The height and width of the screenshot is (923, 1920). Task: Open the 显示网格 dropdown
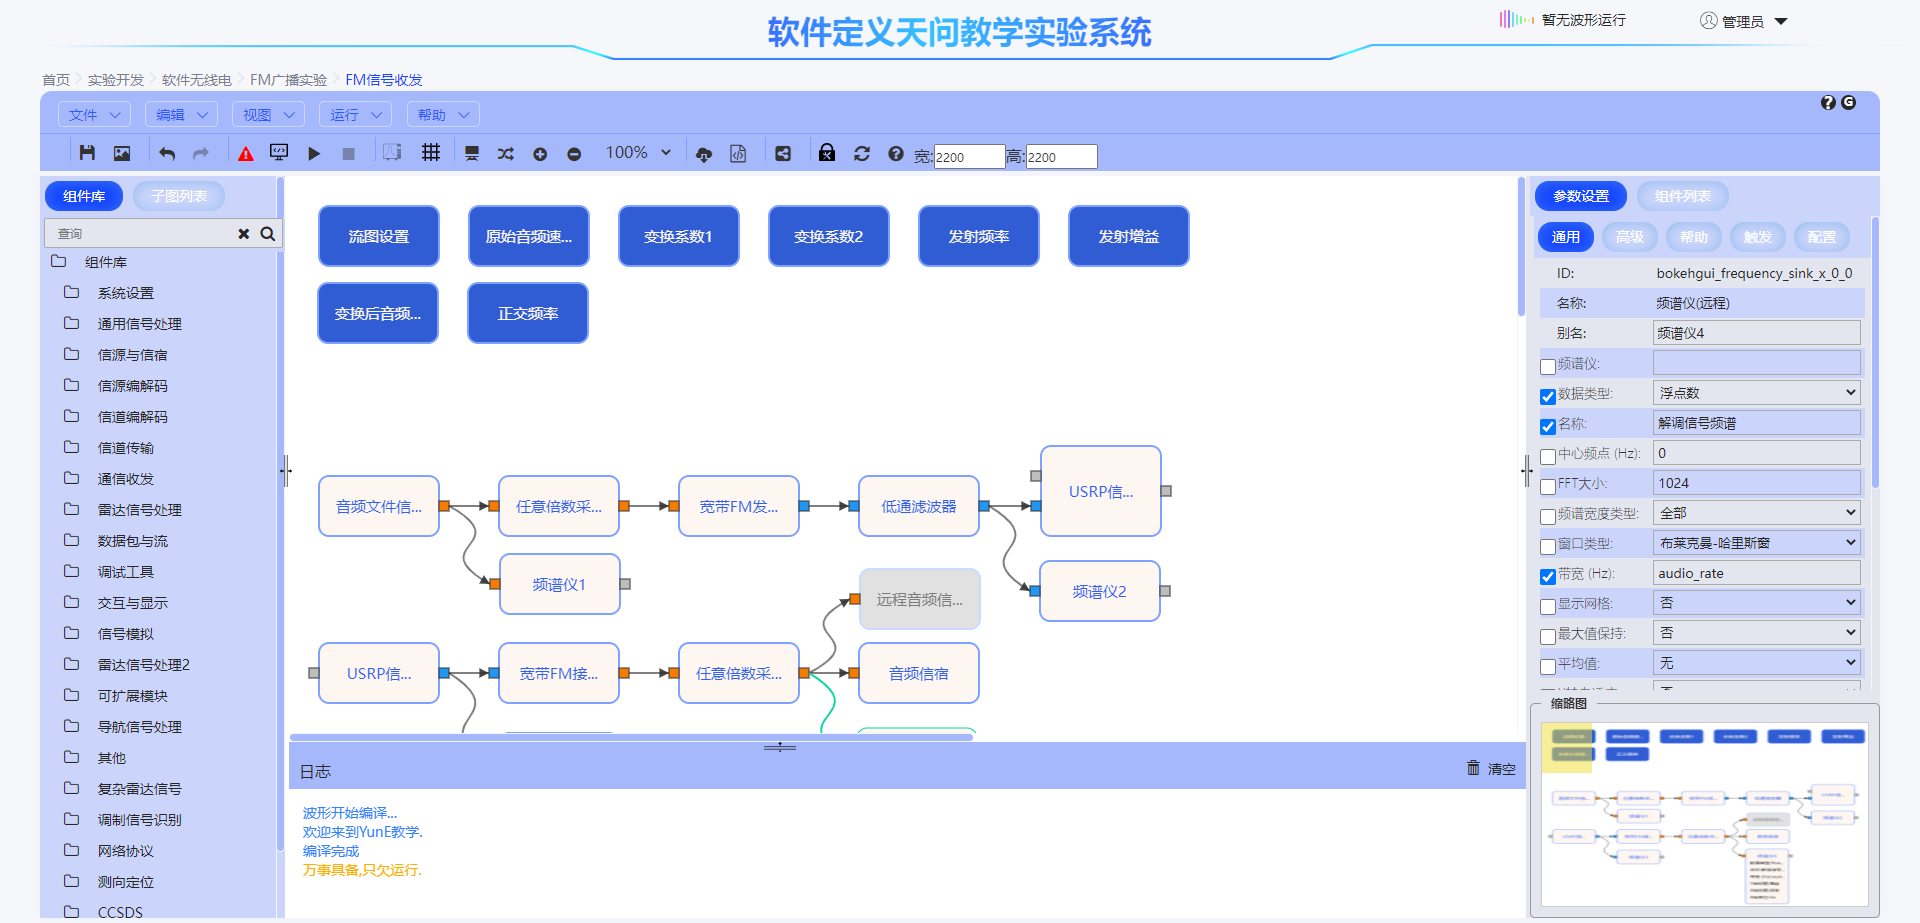pos(1757,603)
